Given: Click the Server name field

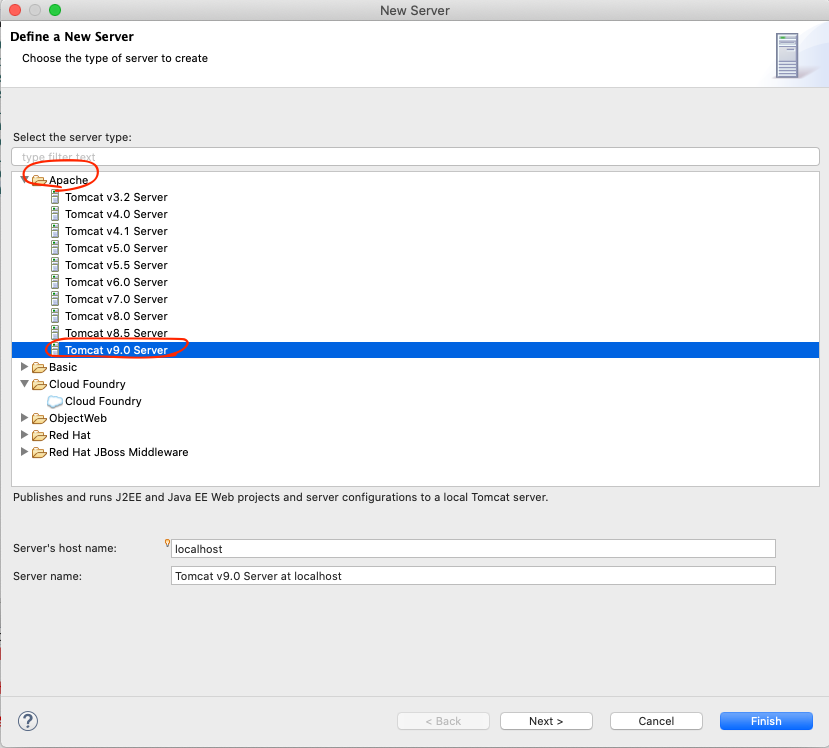Looking at the screenshot, I should click(473, 576).
